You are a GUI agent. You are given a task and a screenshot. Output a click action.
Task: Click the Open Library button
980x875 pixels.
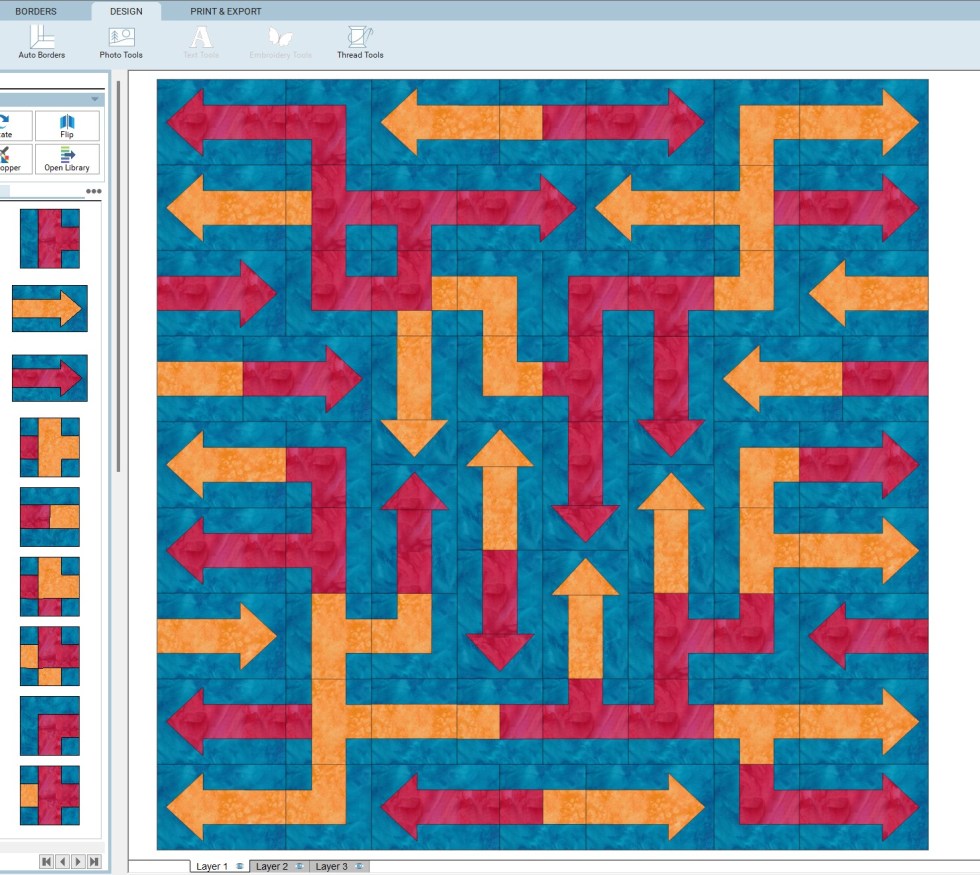coord(67,159)
